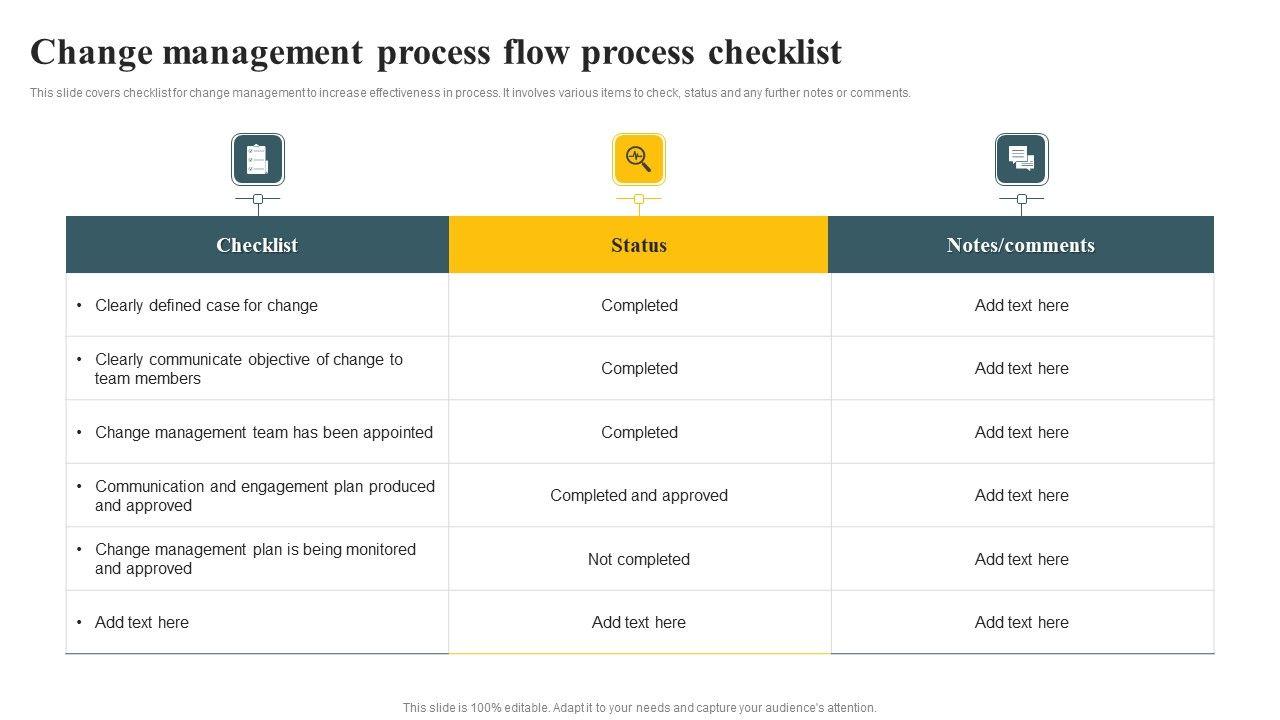The image size is (1280, 720).
Task: Select the Notes/comments column header
Action: click(1021, 245)
